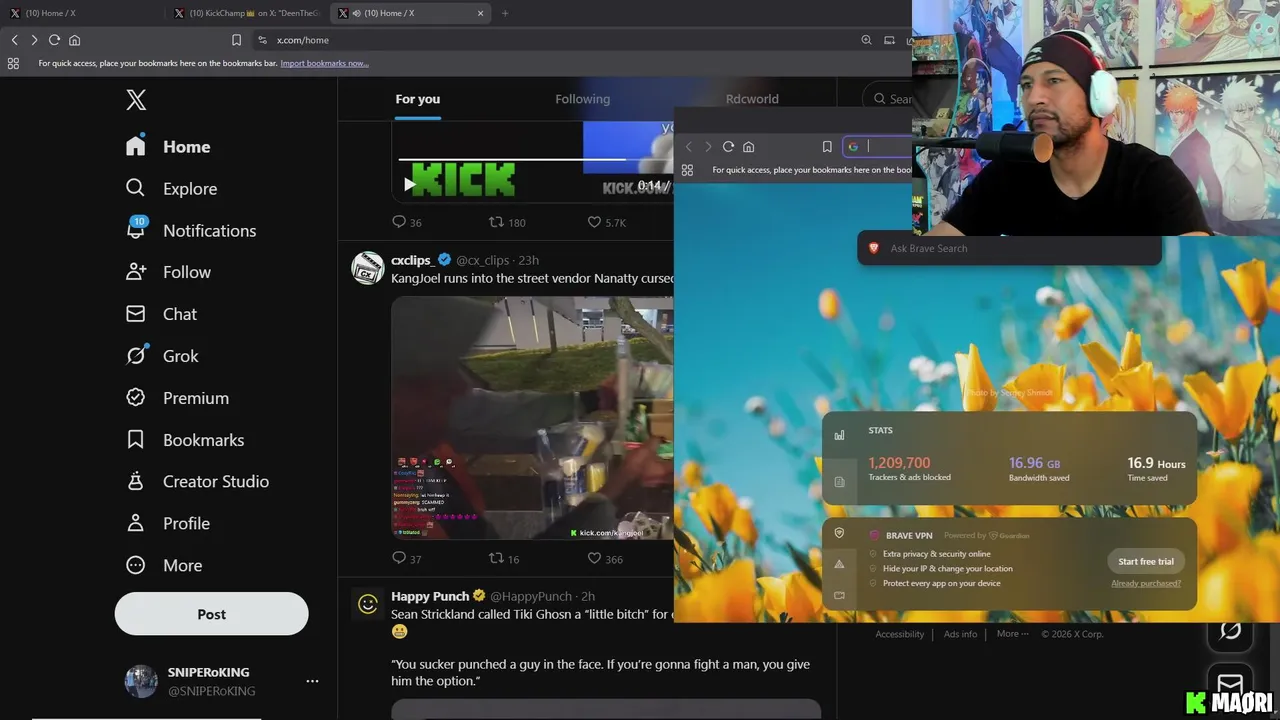This screenshot has width=1280, height=720.
Task: Open Grok assistant
Action: tap(162, 356)
